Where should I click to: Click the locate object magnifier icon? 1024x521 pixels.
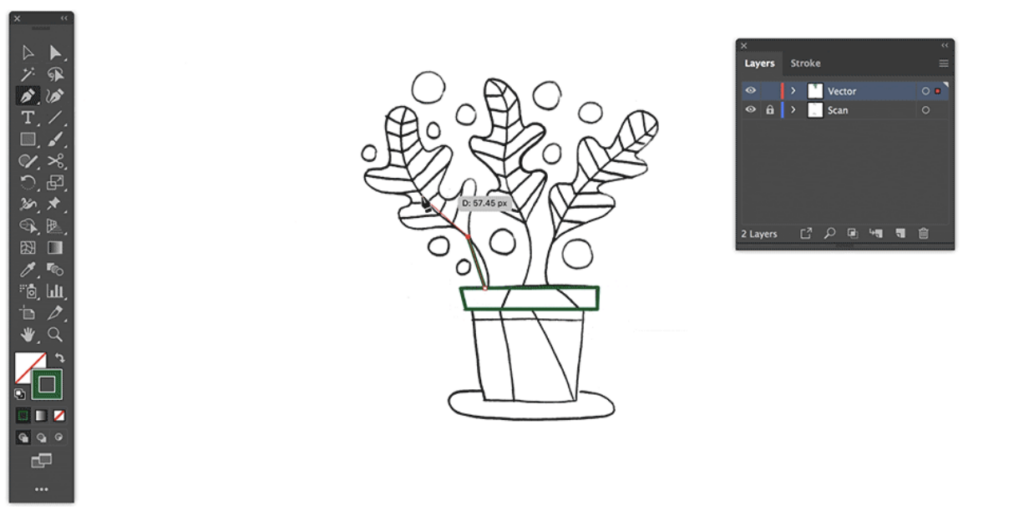click(x=830, y=234)
